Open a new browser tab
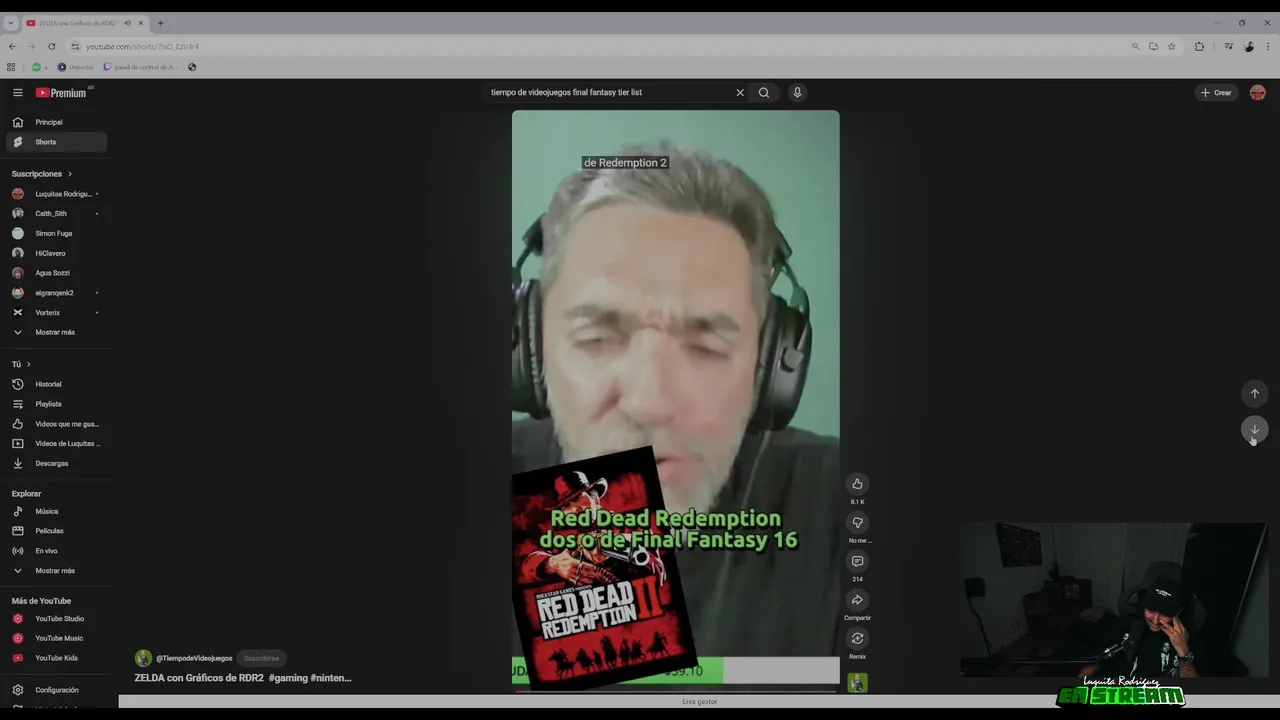1280x720 pixels. pyautogui.click(x=160, y=23)
